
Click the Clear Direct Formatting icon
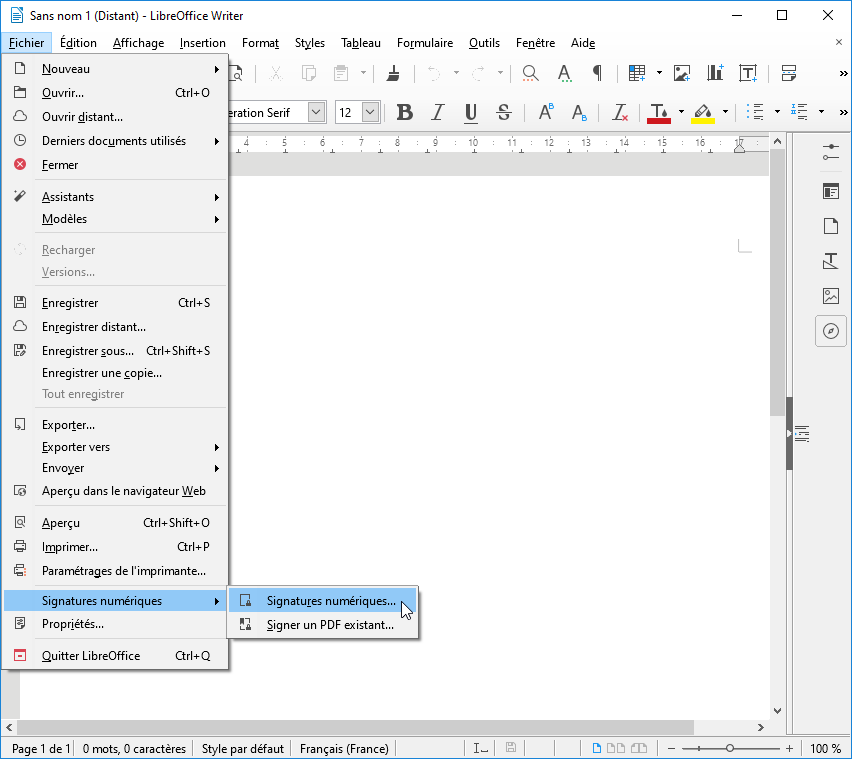pyautogui.click(x=620, y=112)
